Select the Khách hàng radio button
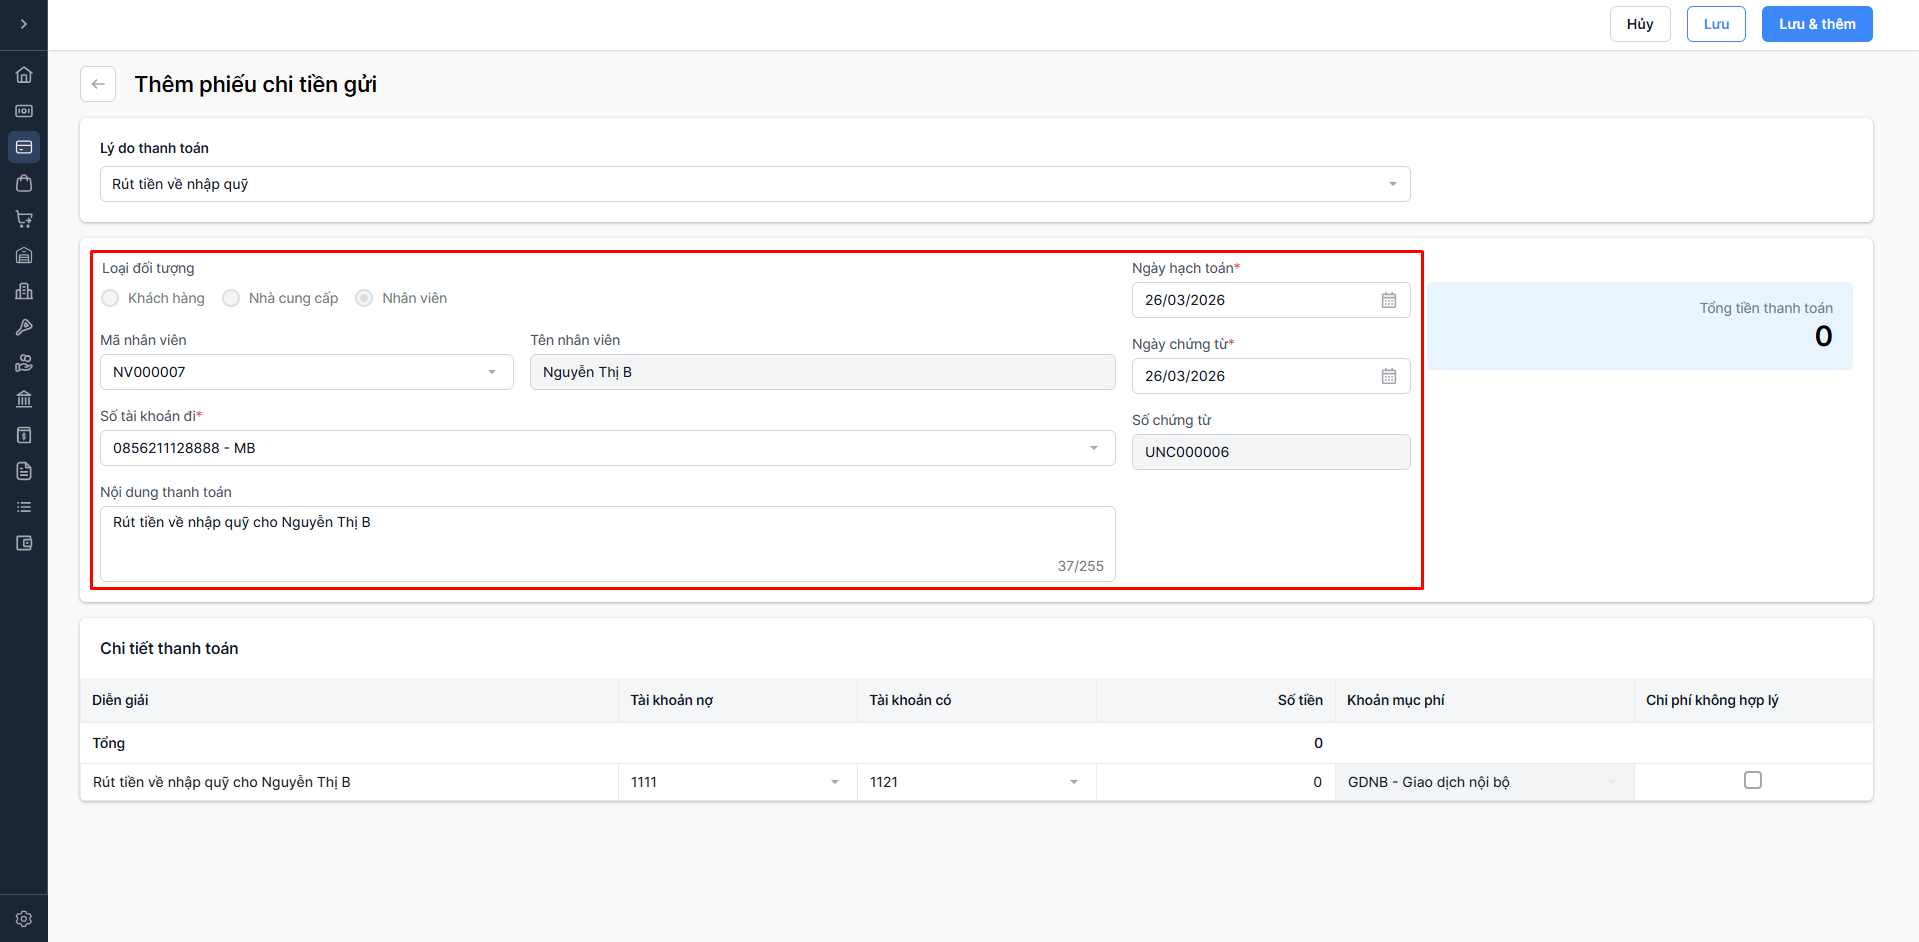The width and height of the screenshot is (1919, 942). coord(110,298)
